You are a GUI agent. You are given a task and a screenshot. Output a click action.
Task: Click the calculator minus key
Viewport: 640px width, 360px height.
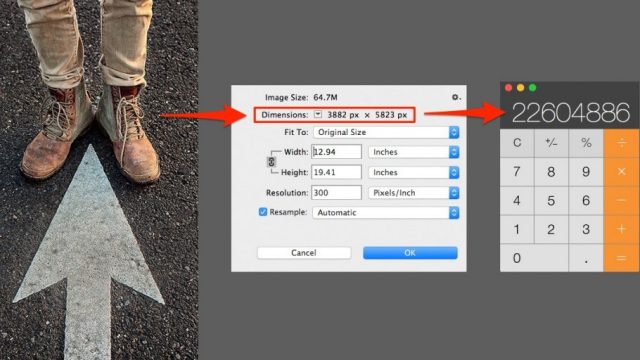pyautogui.click(x=621, y=200)
